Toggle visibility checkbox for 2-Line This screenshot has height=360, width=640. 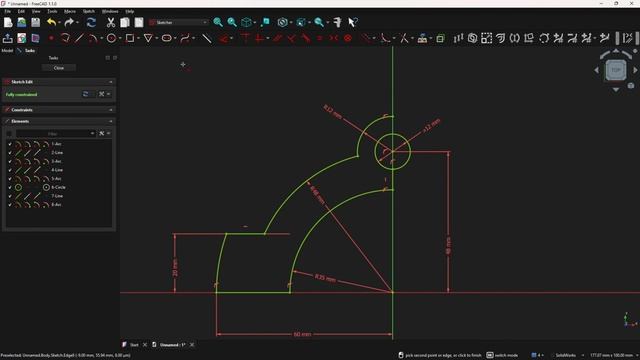[x=10, y=153]
